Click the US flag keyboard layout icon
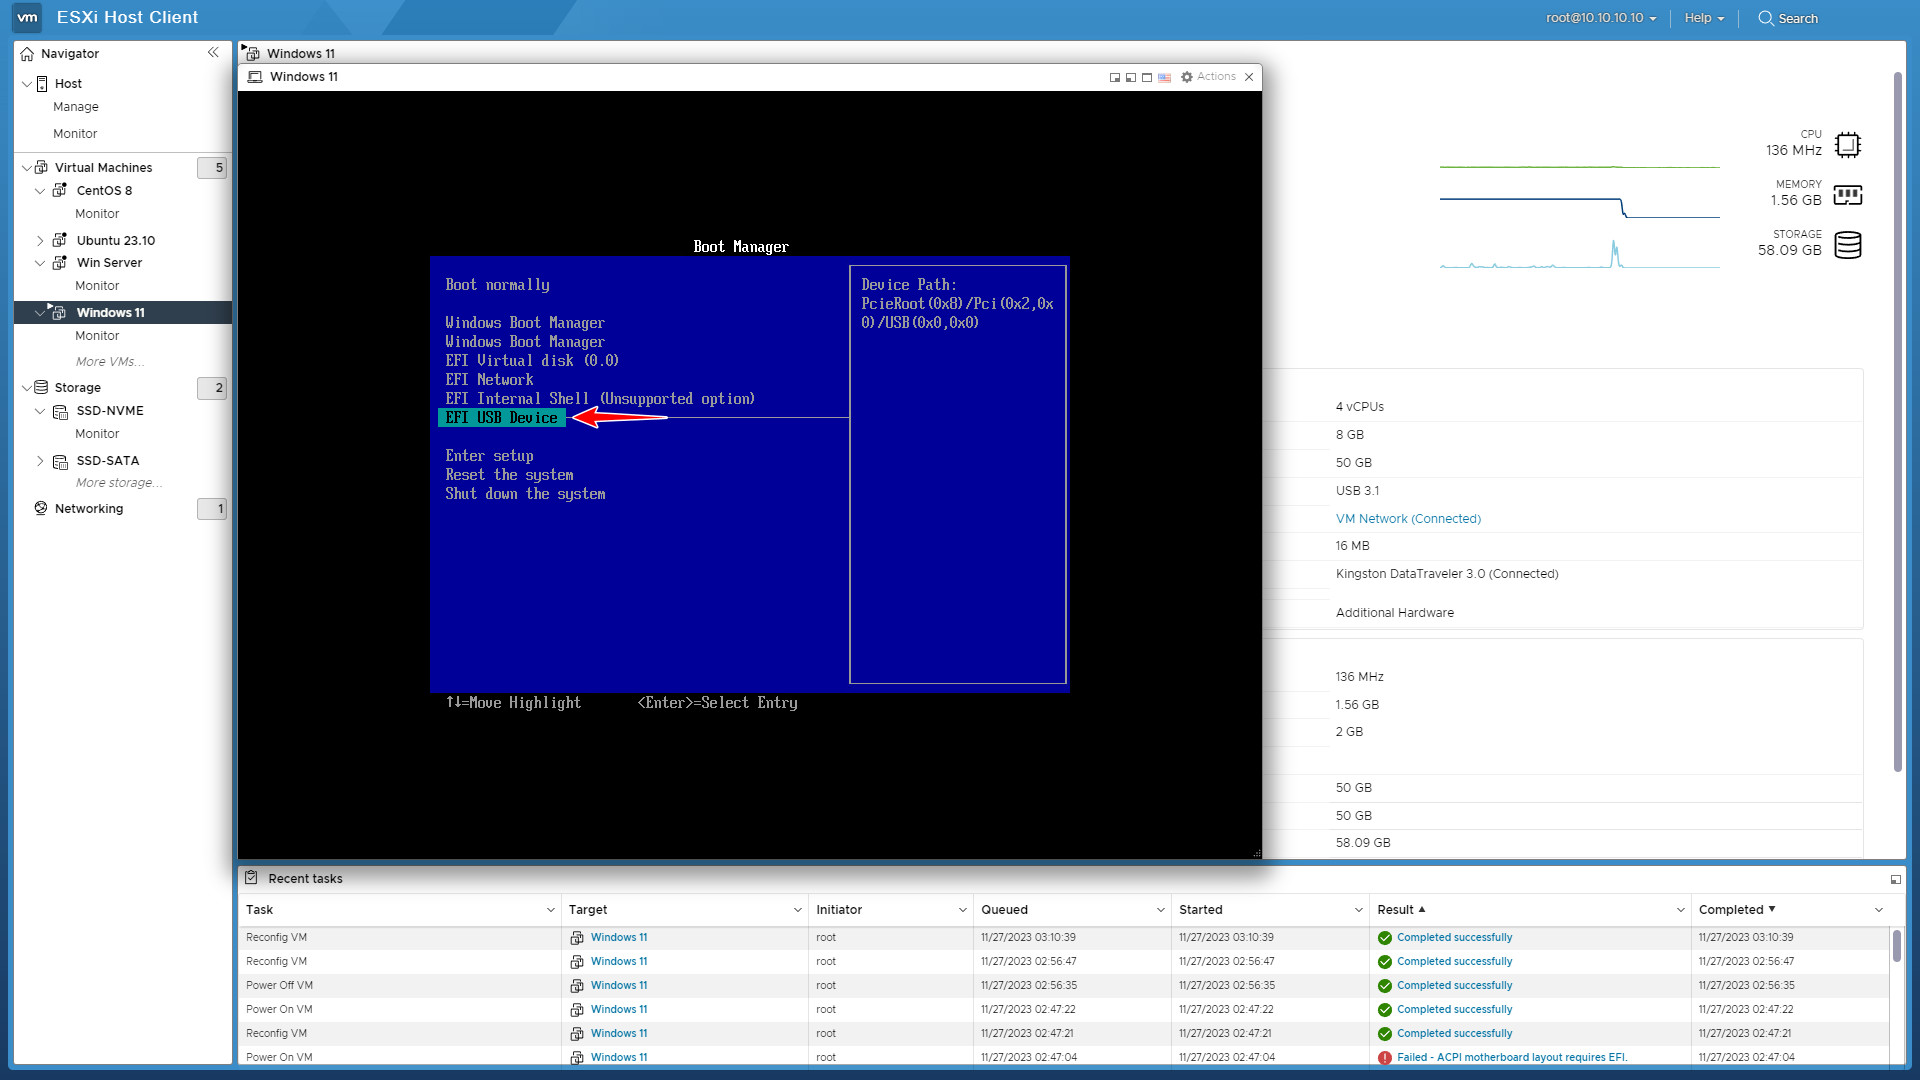The height and width of the screenshot is (1080, 1920). (x=1164, y=77)
